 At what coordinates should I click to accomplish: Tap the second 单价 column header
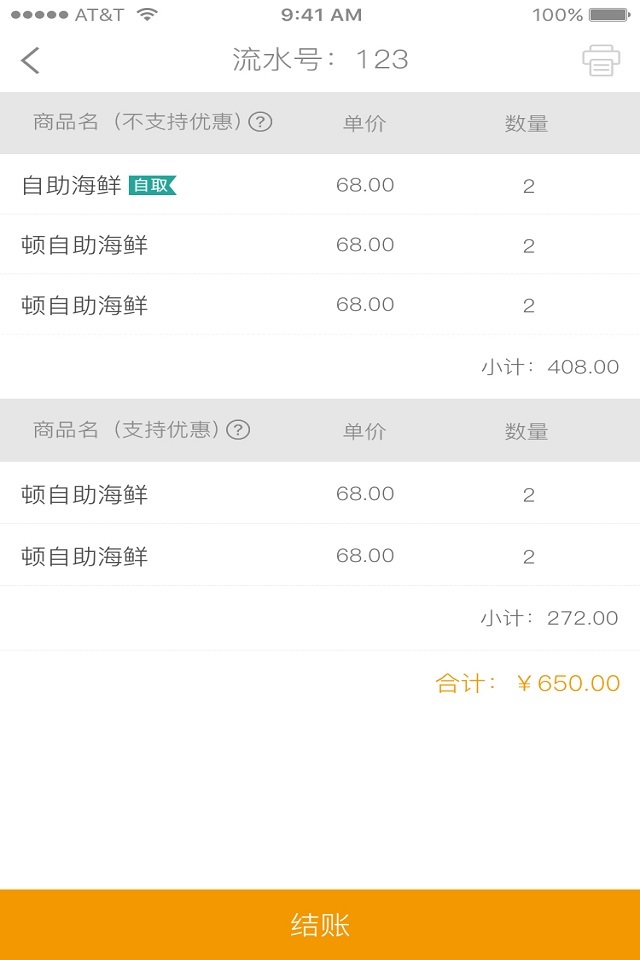364,431
